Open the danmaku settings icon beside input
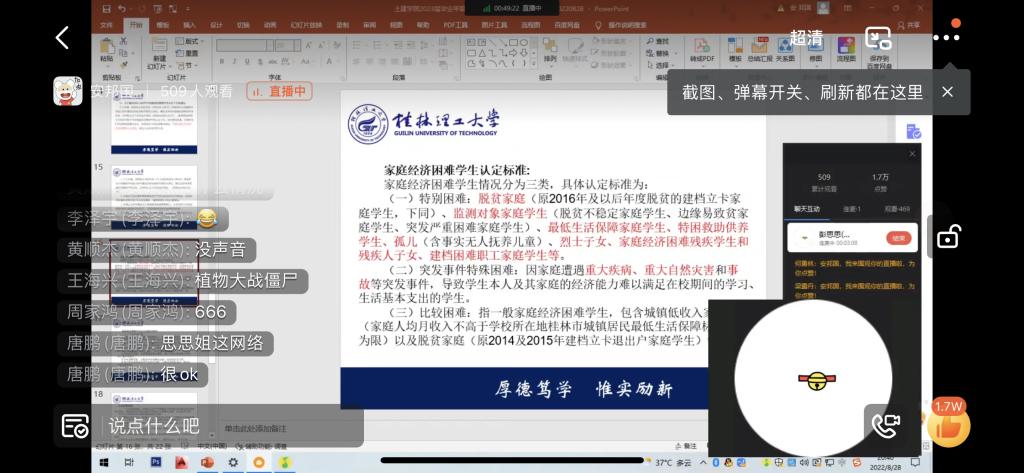1024x473 pixels. coord(75,425)
